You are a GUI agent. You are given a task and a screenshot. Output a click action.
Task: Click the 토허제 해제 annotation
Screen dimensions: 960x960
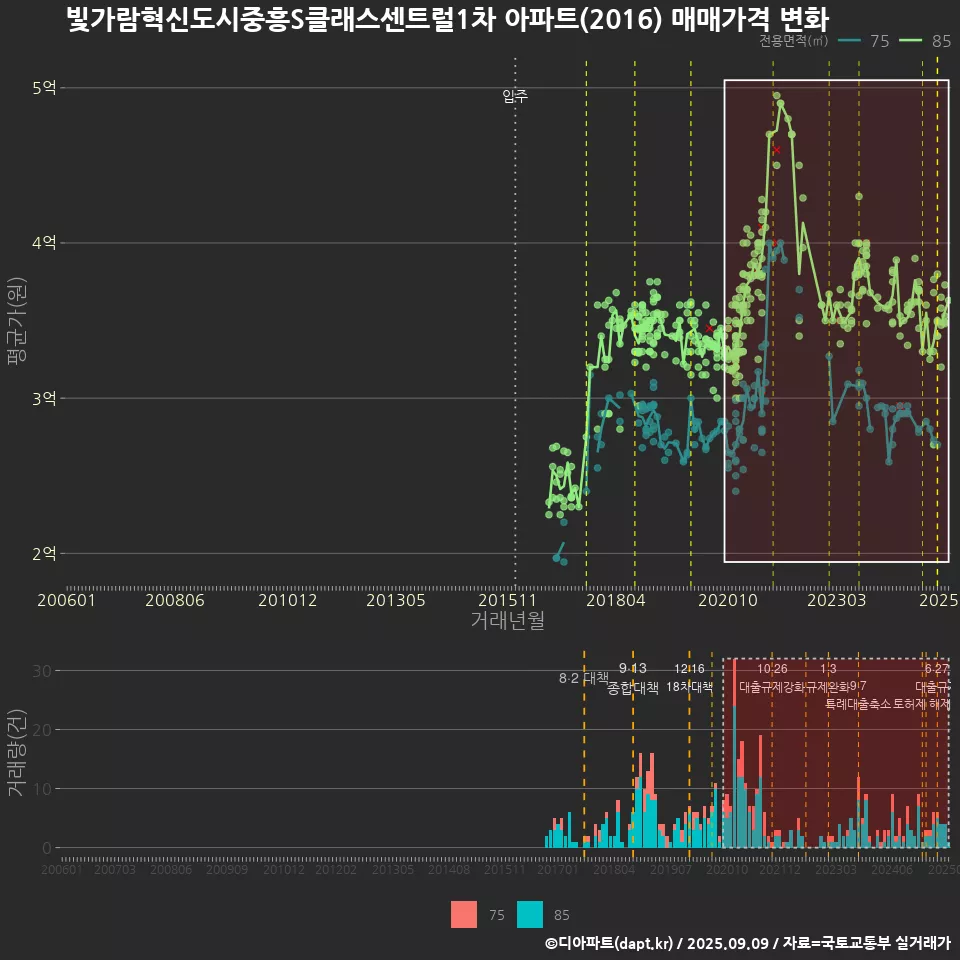tap(921, 704)
